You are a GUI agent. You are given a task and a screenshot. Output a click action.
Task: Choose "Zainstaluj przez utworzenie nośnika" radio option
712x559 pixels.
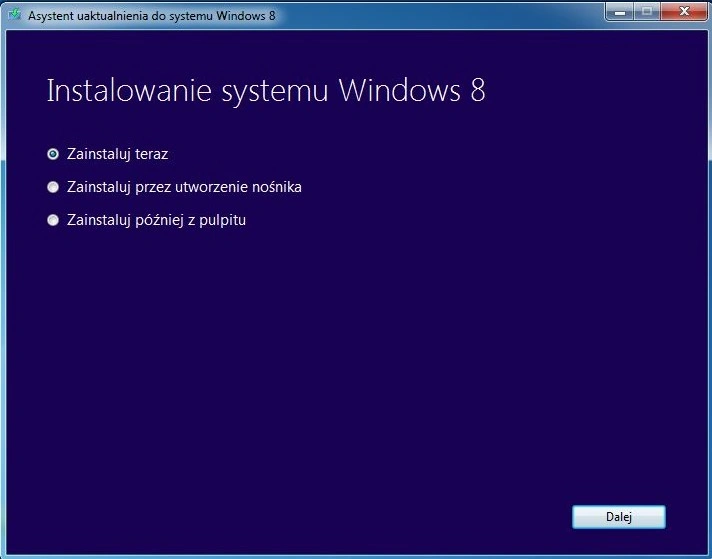[x=53, y=187]
